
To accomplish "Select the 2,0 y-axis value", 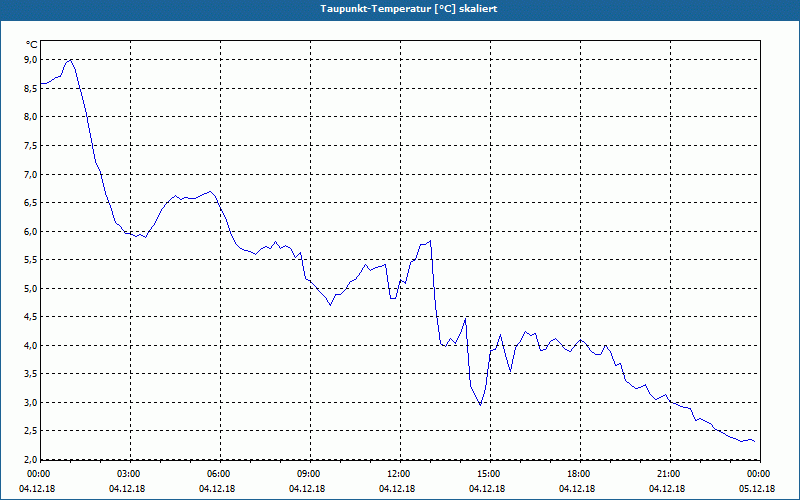I will (x=31, y=460).
